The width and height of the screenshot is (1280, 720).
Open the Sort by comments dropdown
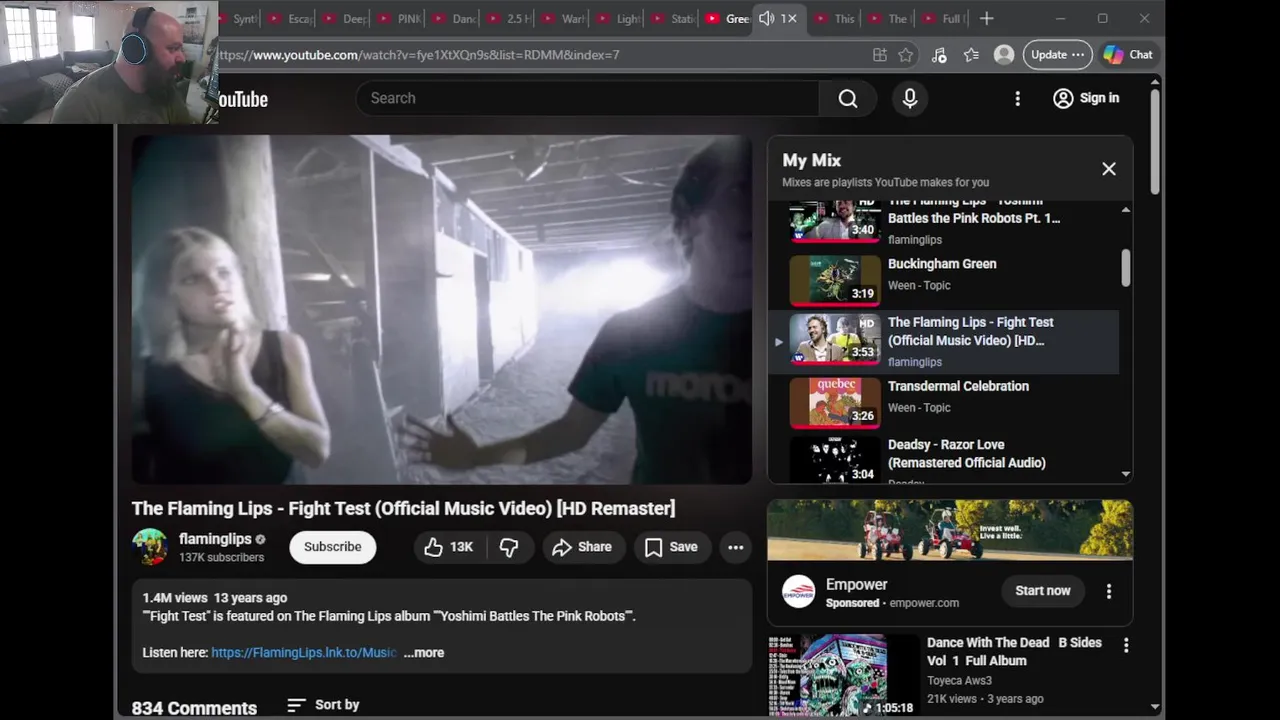(x=323, y=705)
